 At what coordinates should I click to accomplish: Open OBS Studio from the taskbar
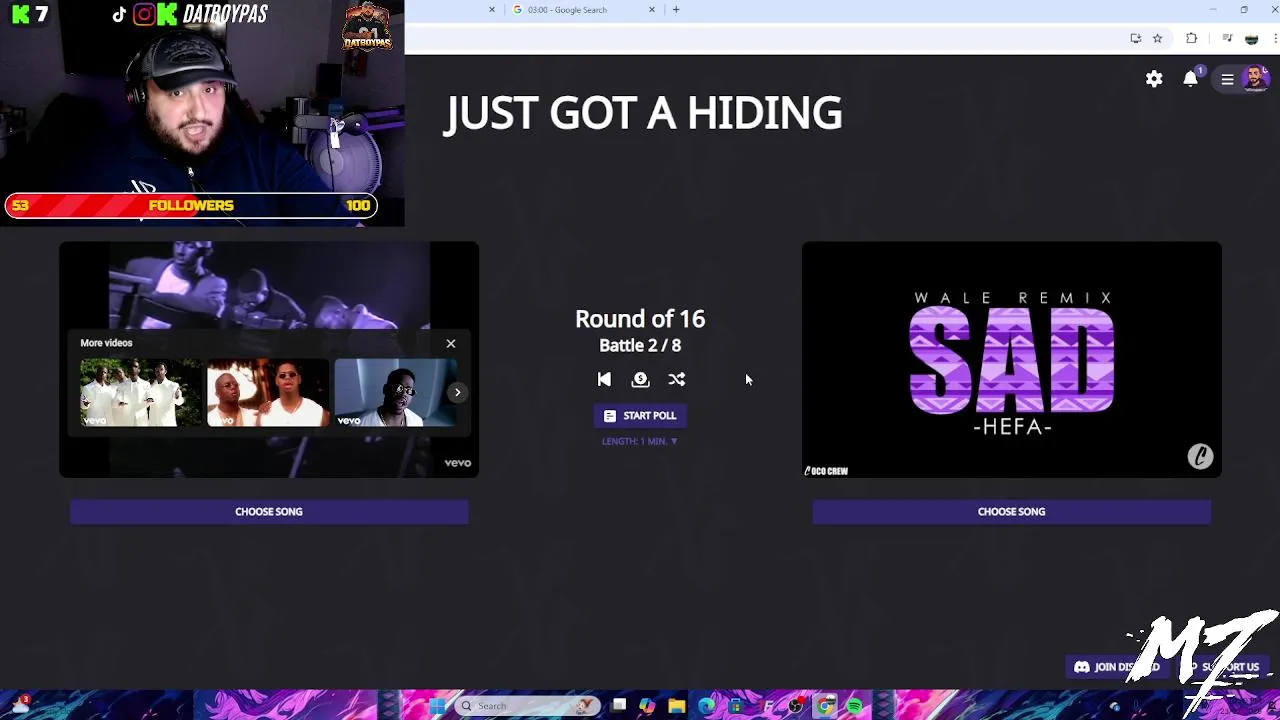pyautogui.click(x=795, y=706)
